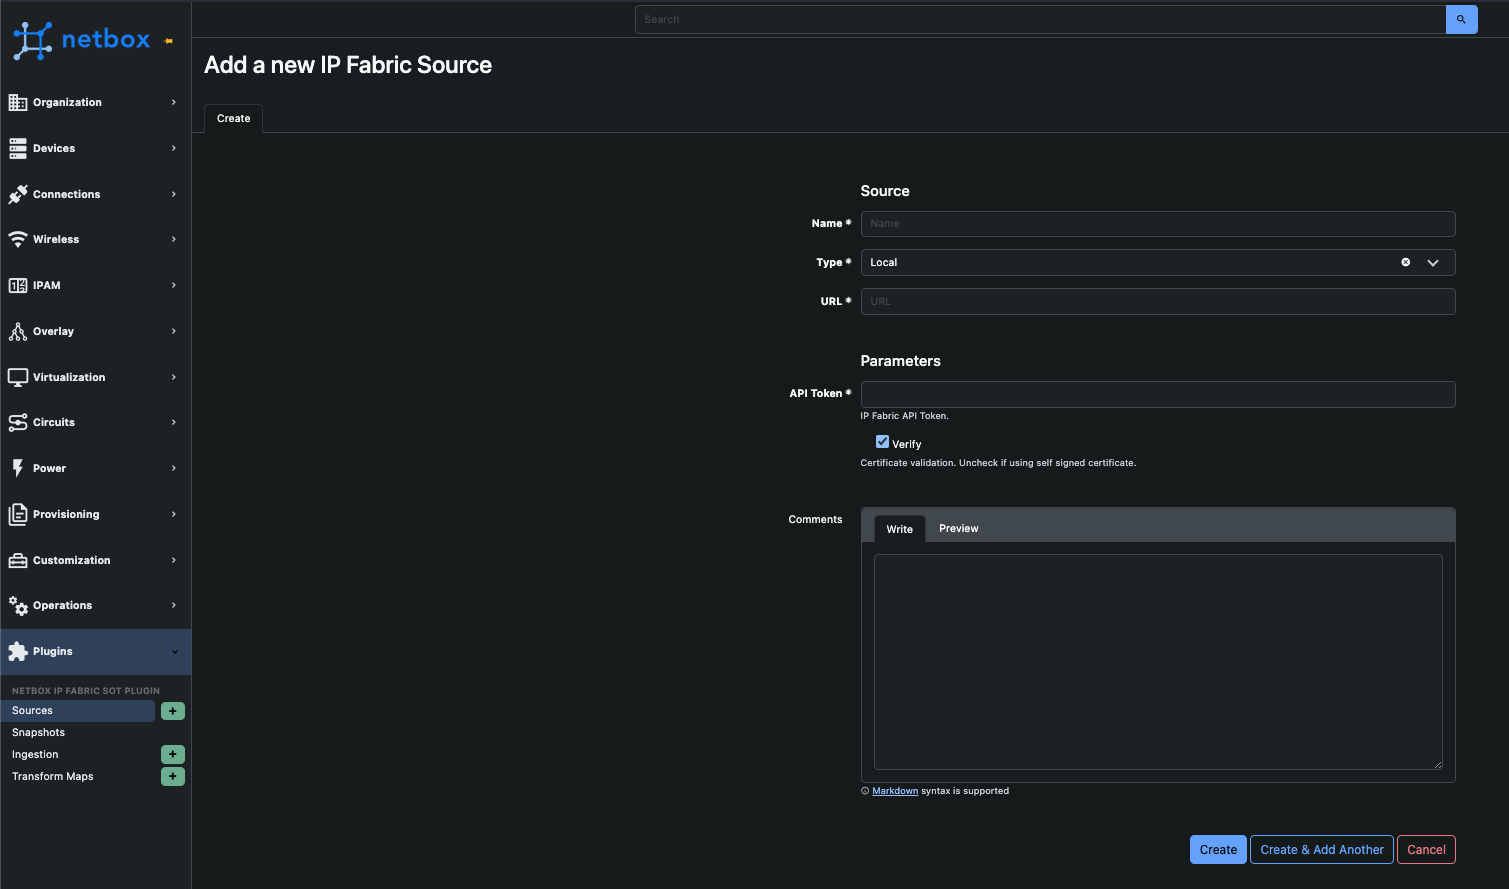Click the info icon beside Markdown note
Viewport: 1509px width, 889px height.
click(x=865, y=791)
